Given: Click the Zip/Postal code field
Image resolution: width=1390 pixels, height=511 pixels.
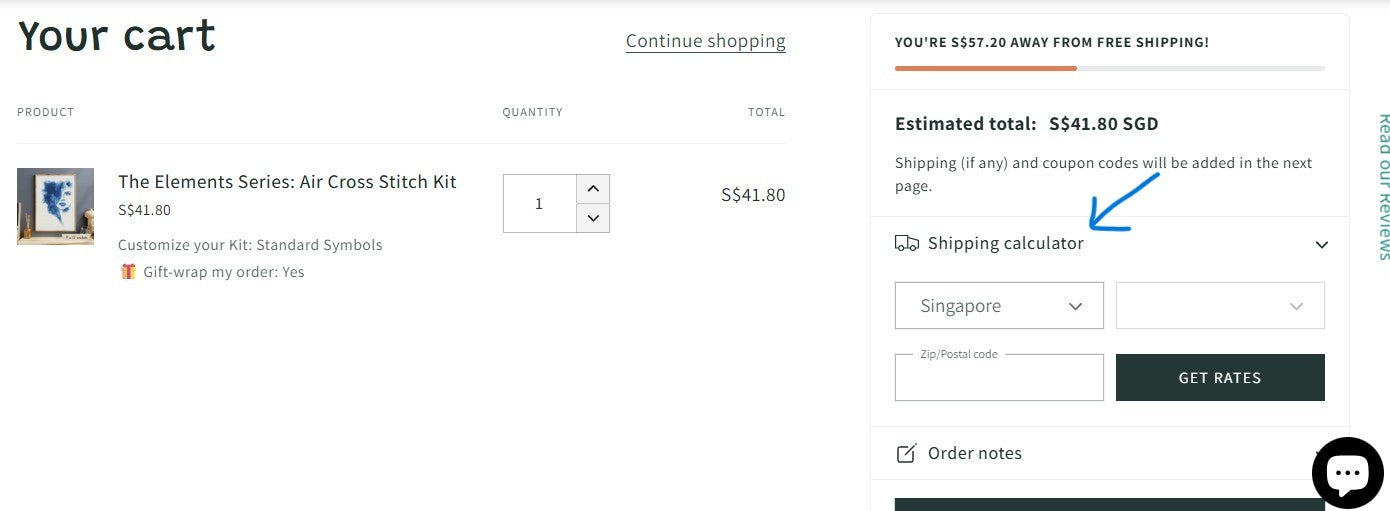Looking at the screenshot, I should click(999, 380).
